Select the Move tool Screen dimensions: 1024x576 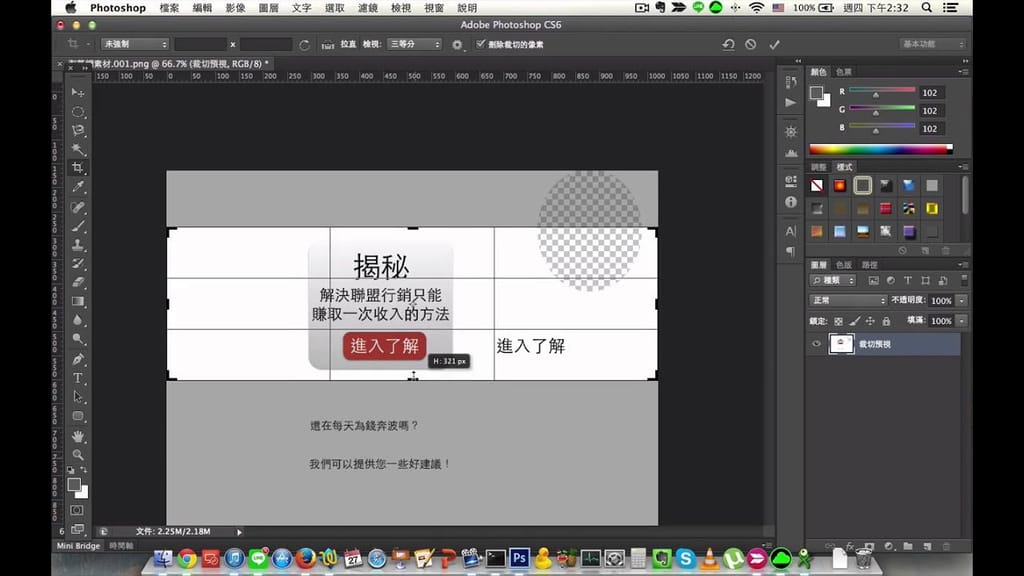point(78,93)
